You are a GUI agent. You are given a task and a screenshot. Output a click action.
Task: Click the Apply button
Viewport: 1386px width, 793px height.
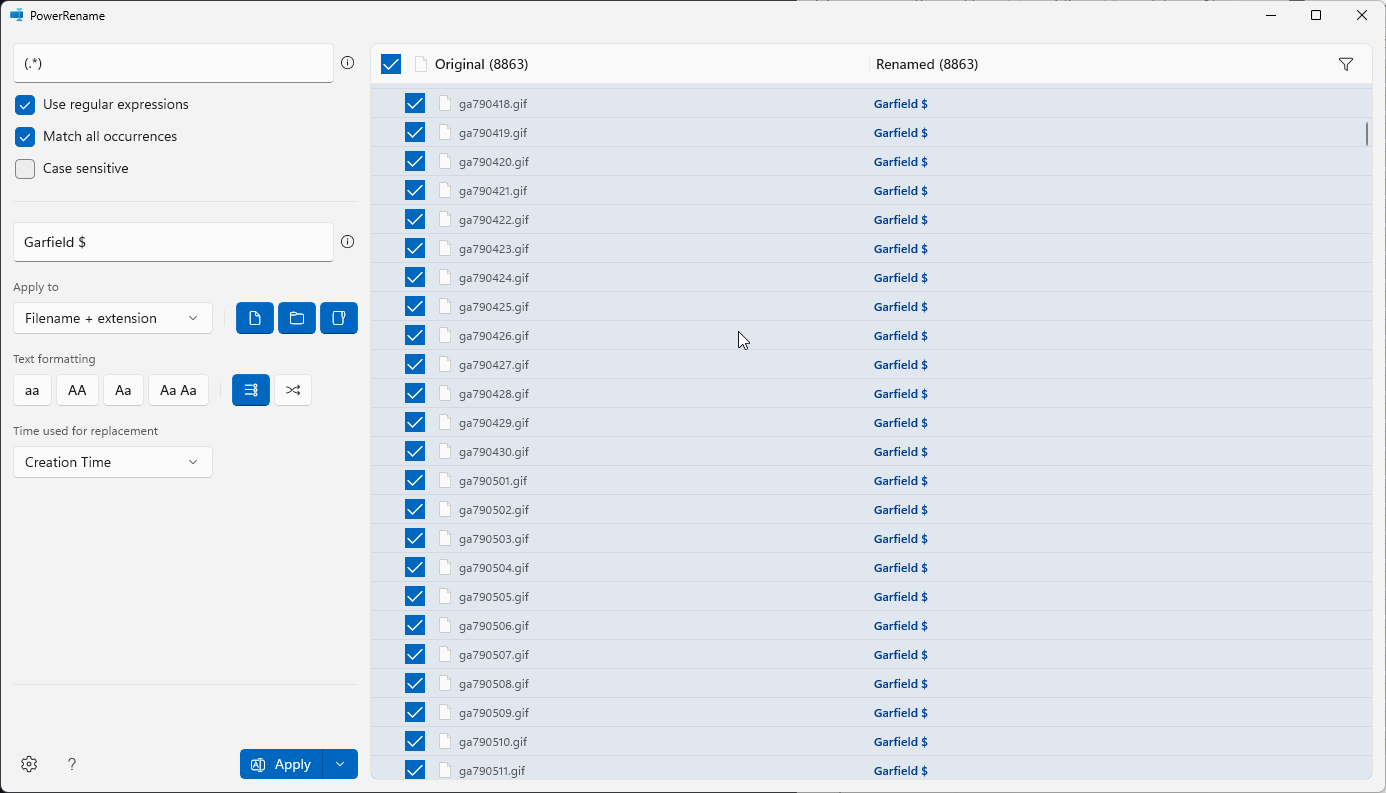[281, 764]
